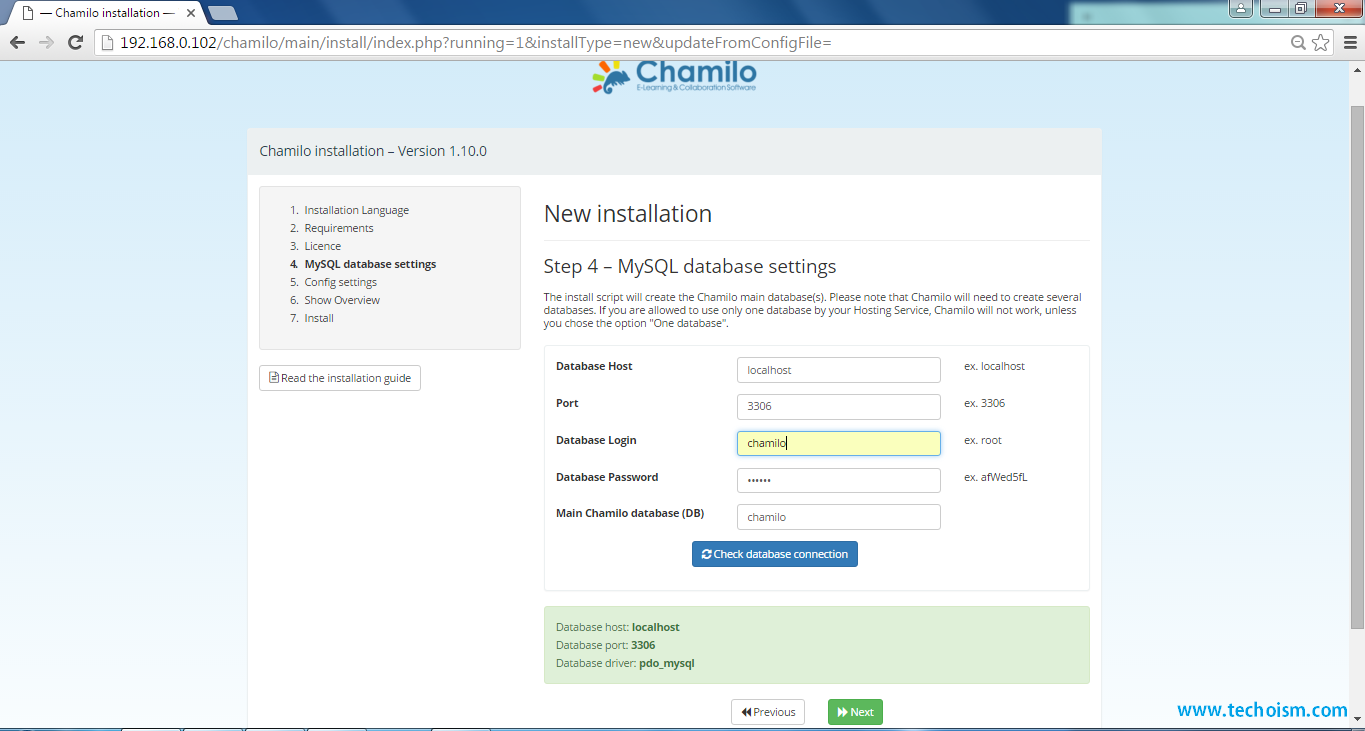Focus the Database Login field
The height and width of the screenshot is (731, 1365).
click(838, 443)
